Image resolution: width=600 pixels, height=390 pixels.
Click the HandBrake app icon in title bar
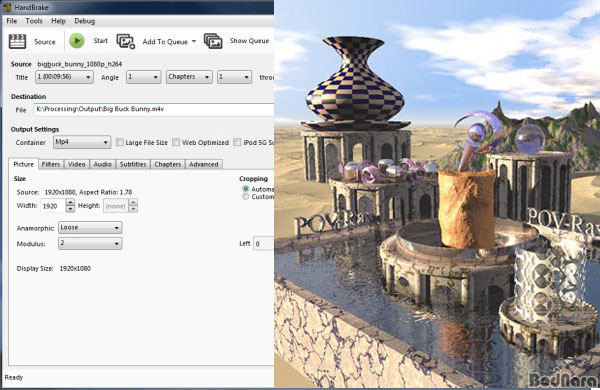pyautogui.click(x=7, y=7)
